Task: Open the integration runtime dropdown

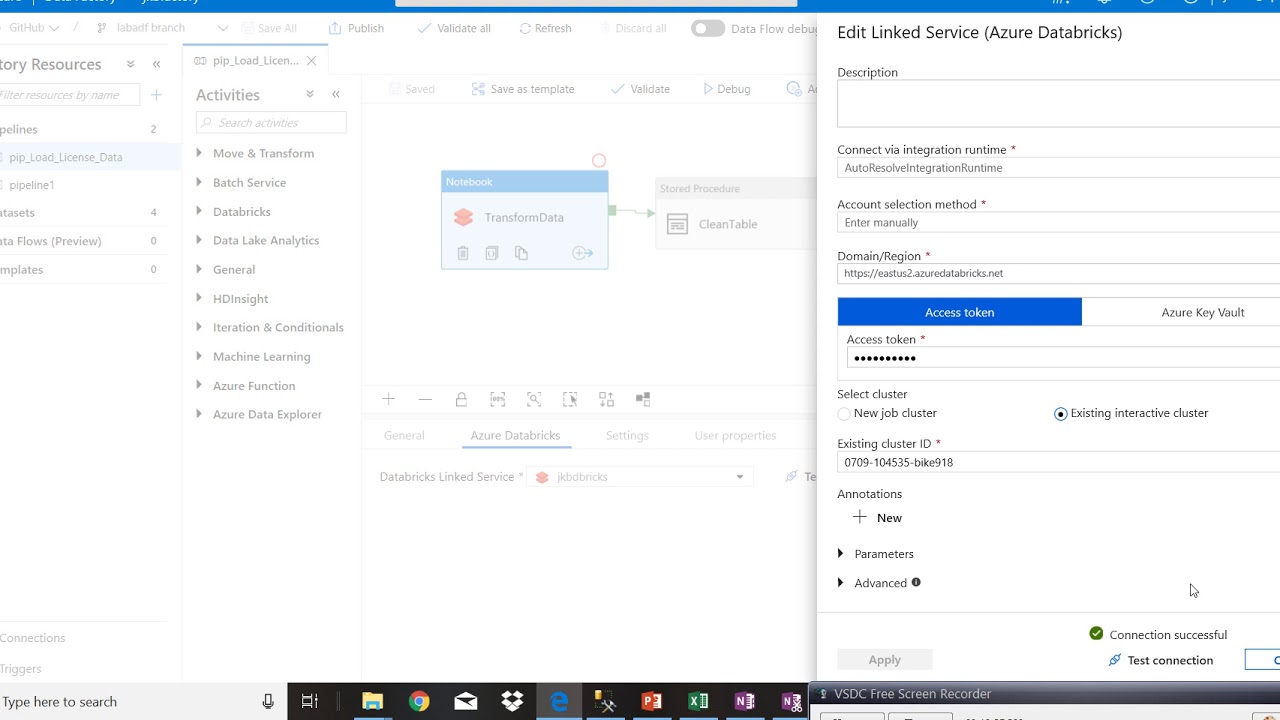Action: pos(1058,168)
